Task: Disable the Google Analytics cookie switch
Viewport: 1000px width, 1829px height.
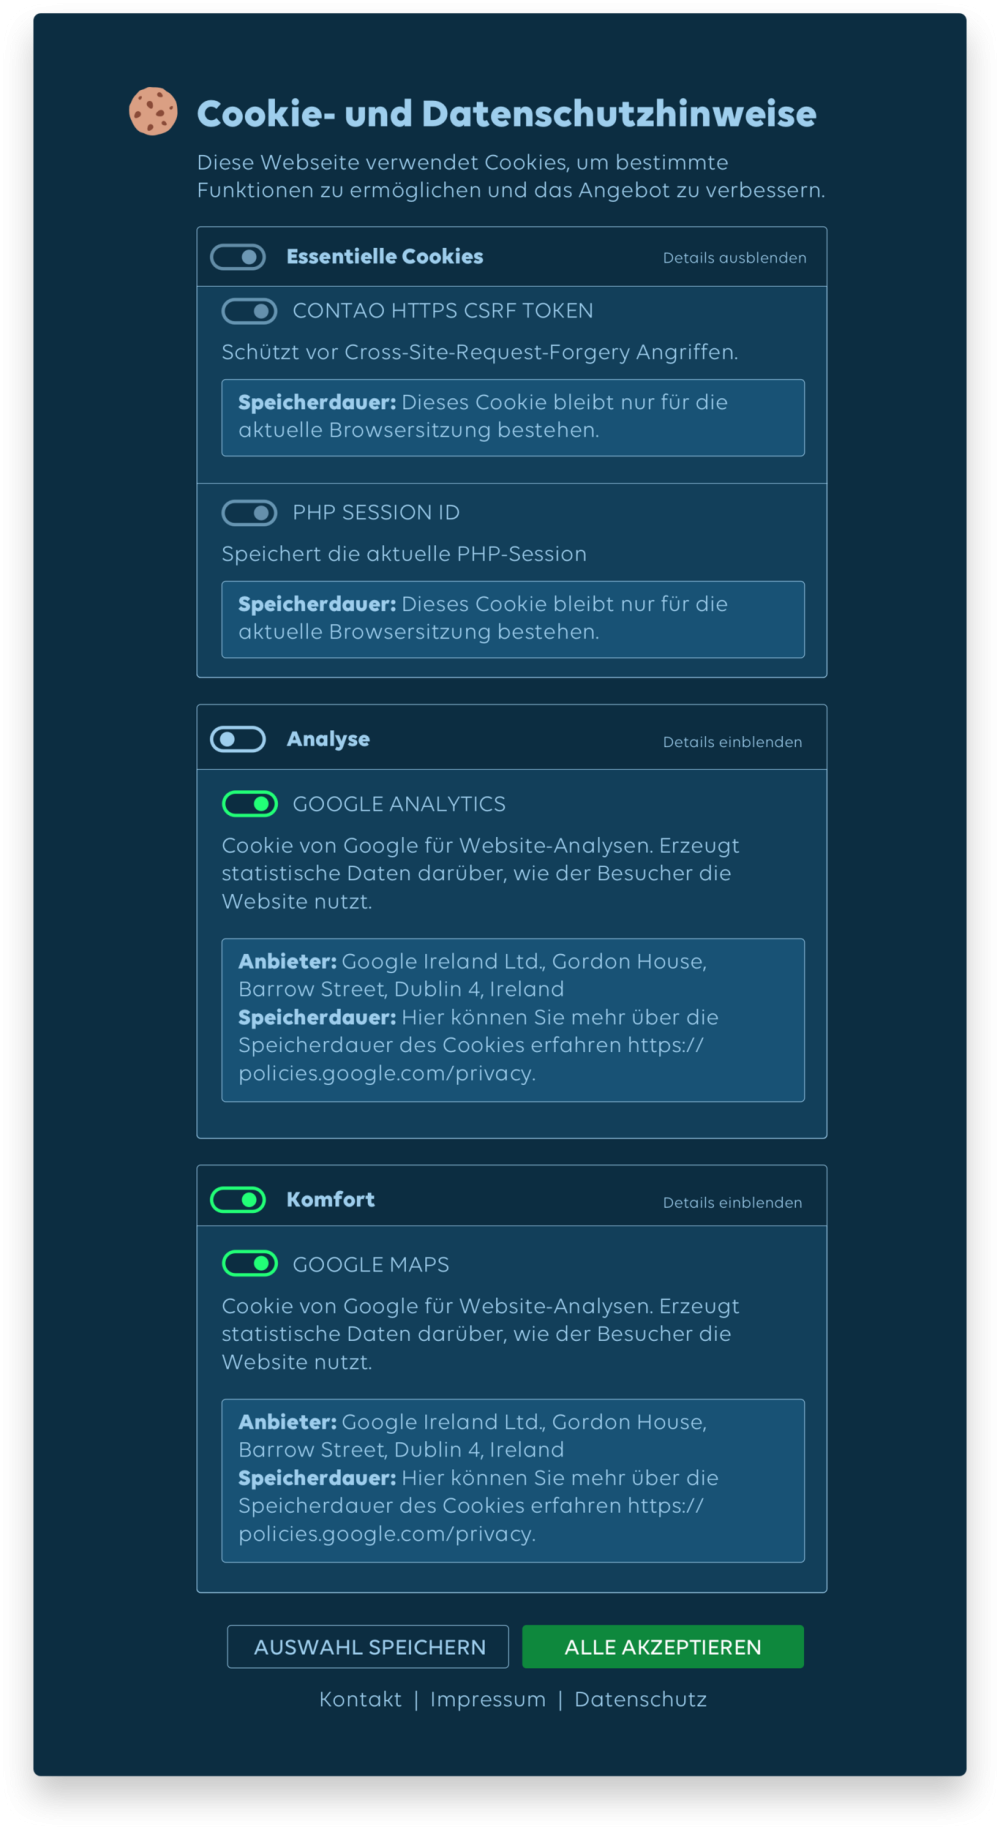Action: [249, 804]
